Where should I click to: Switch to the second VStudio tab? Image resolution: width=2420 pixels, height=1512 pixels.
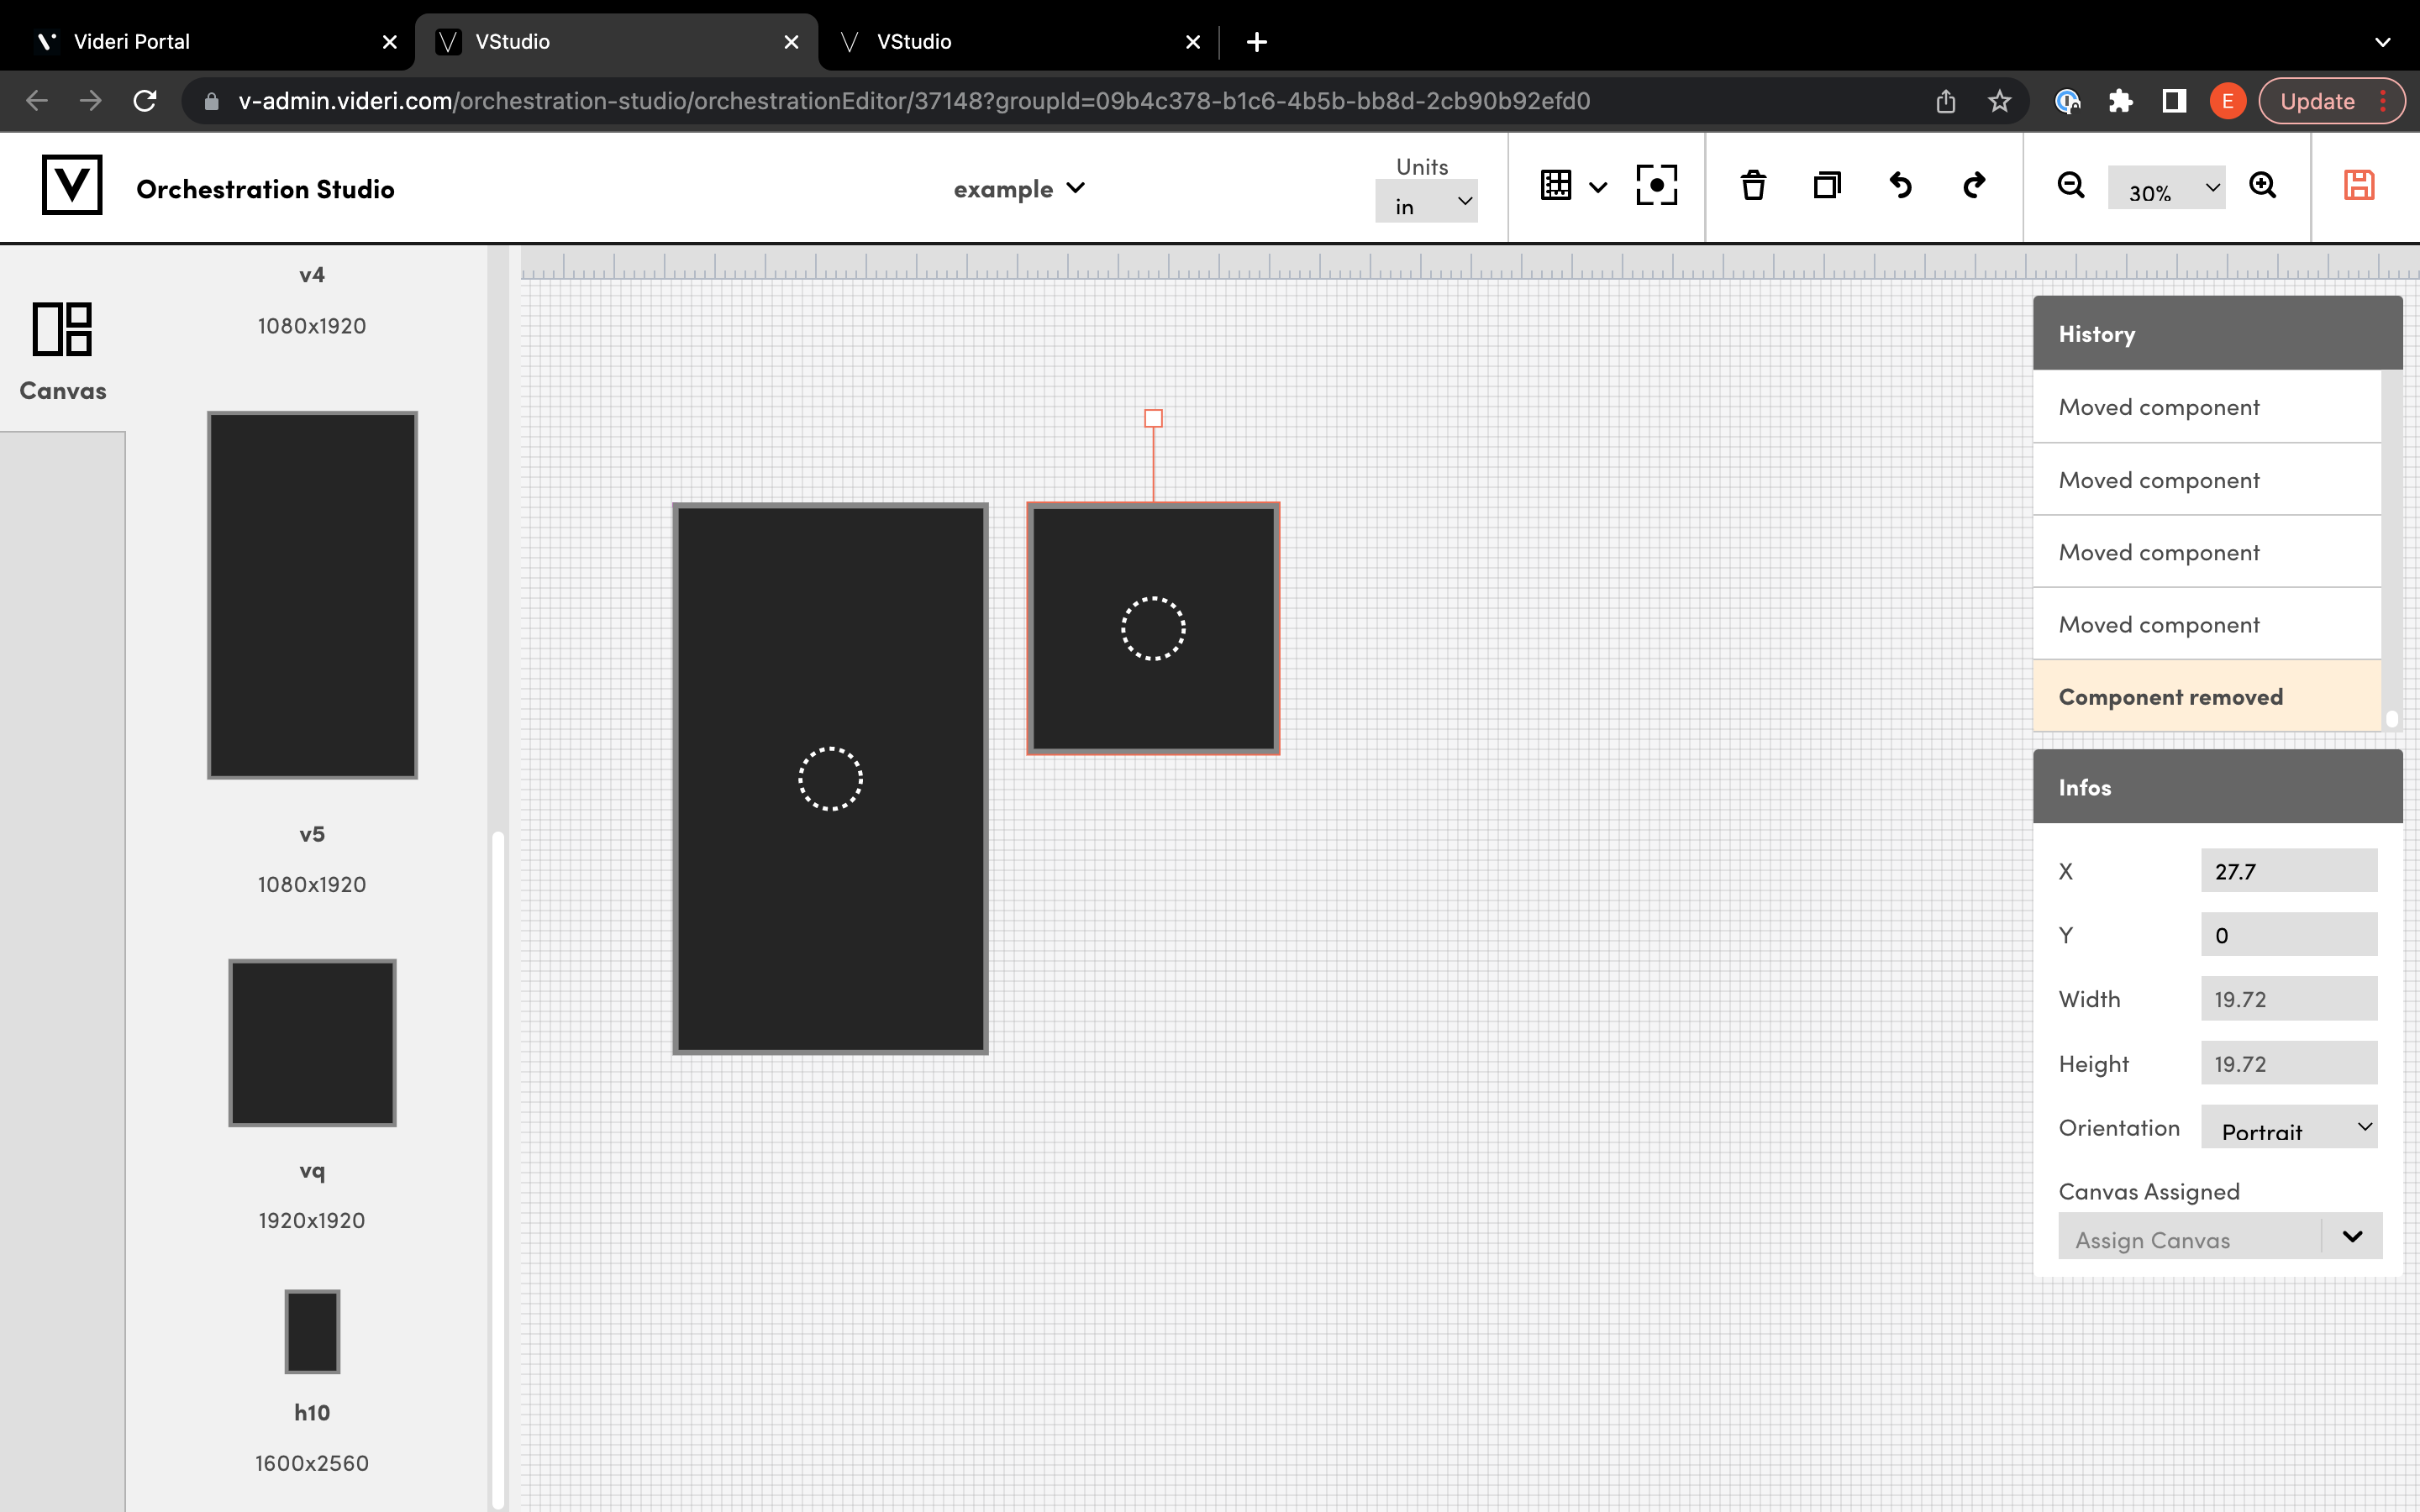(x=1017, y=42)
